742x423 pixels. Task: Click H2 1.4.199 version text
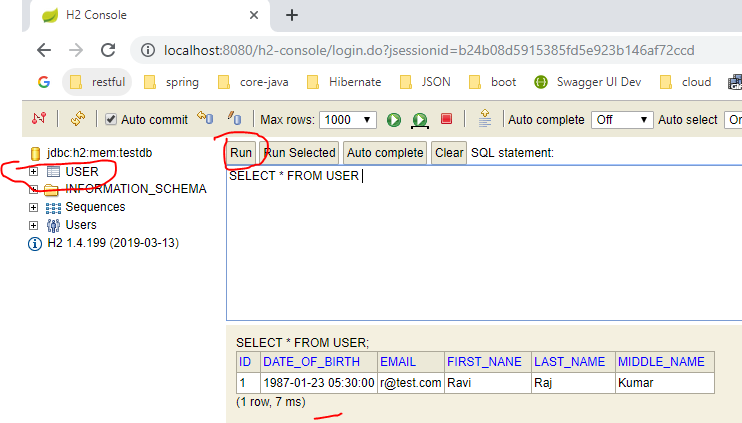pyautogui.click(x=113, y=243)
